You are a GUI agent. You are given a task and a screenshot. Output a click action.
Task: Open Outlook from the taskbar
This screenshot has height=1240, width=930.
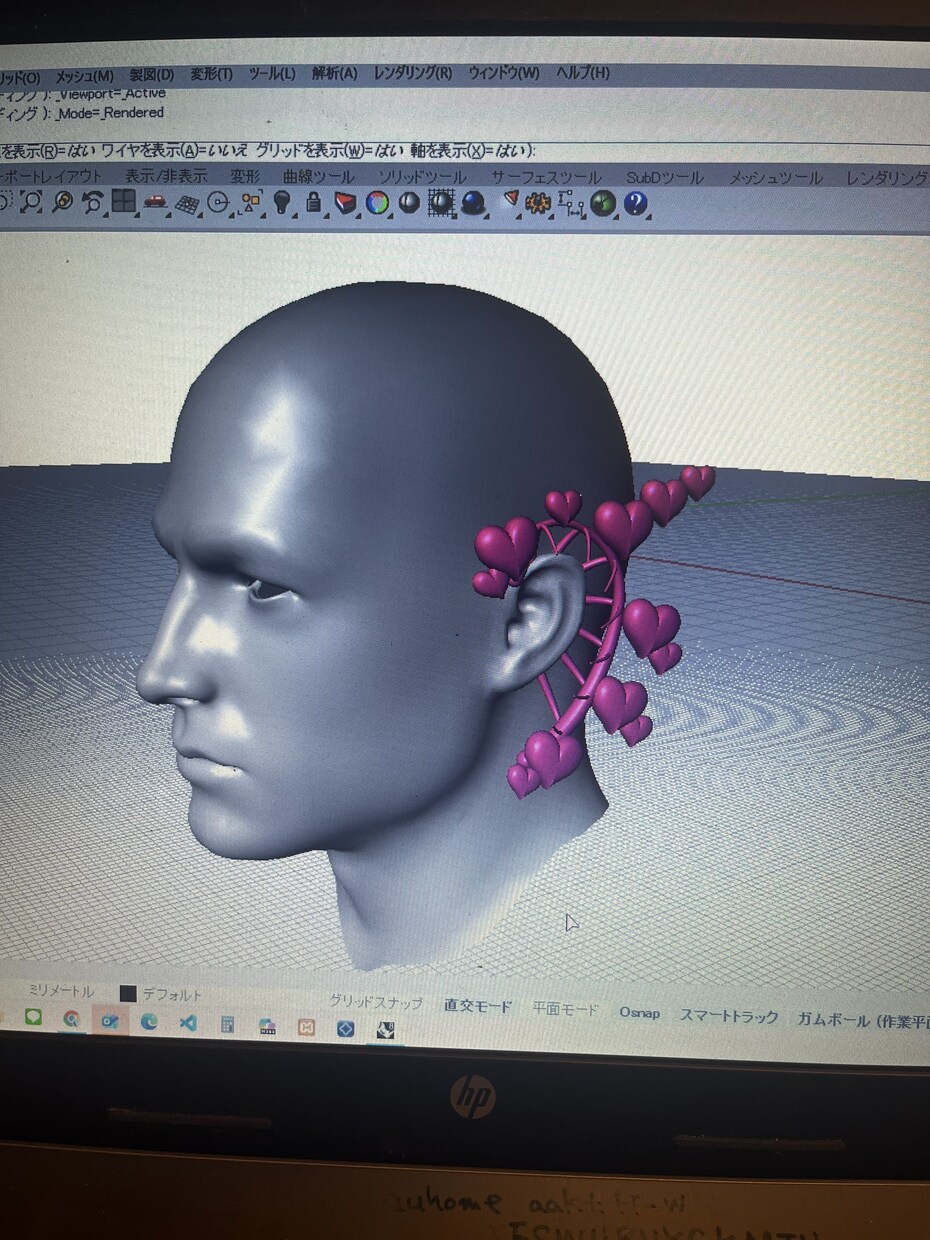(110, 1020)
